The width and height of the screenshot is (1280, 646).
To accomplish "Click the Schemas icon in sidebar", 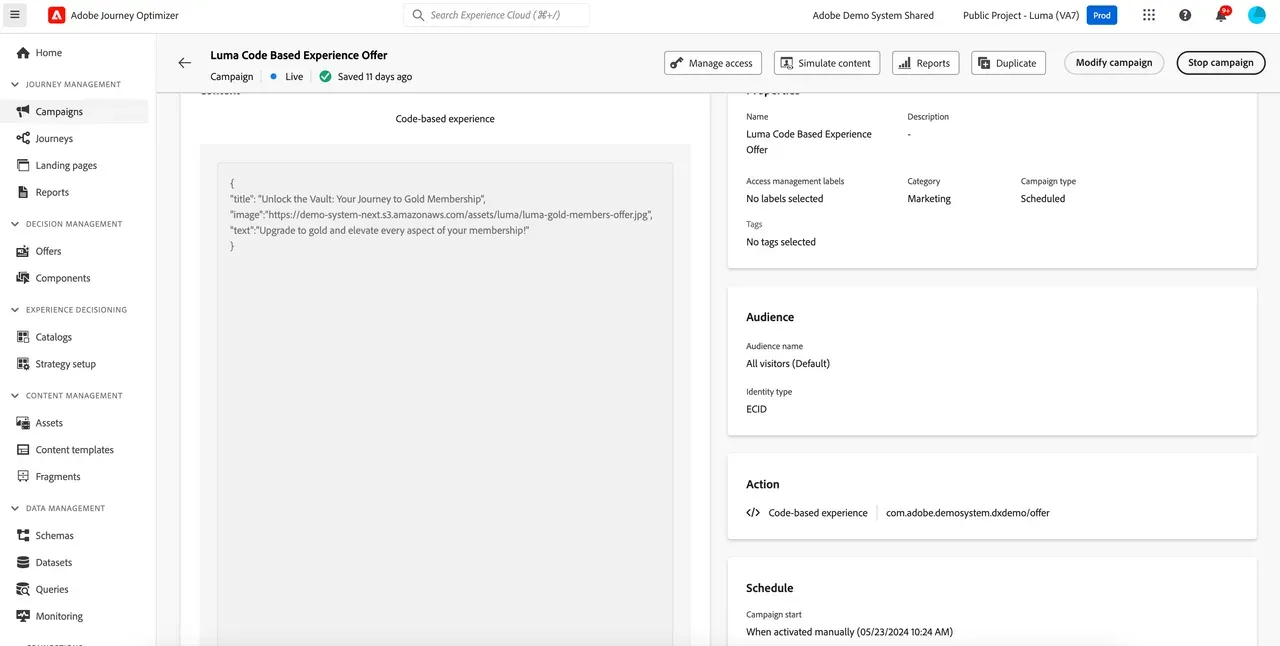I will (23, 536).
